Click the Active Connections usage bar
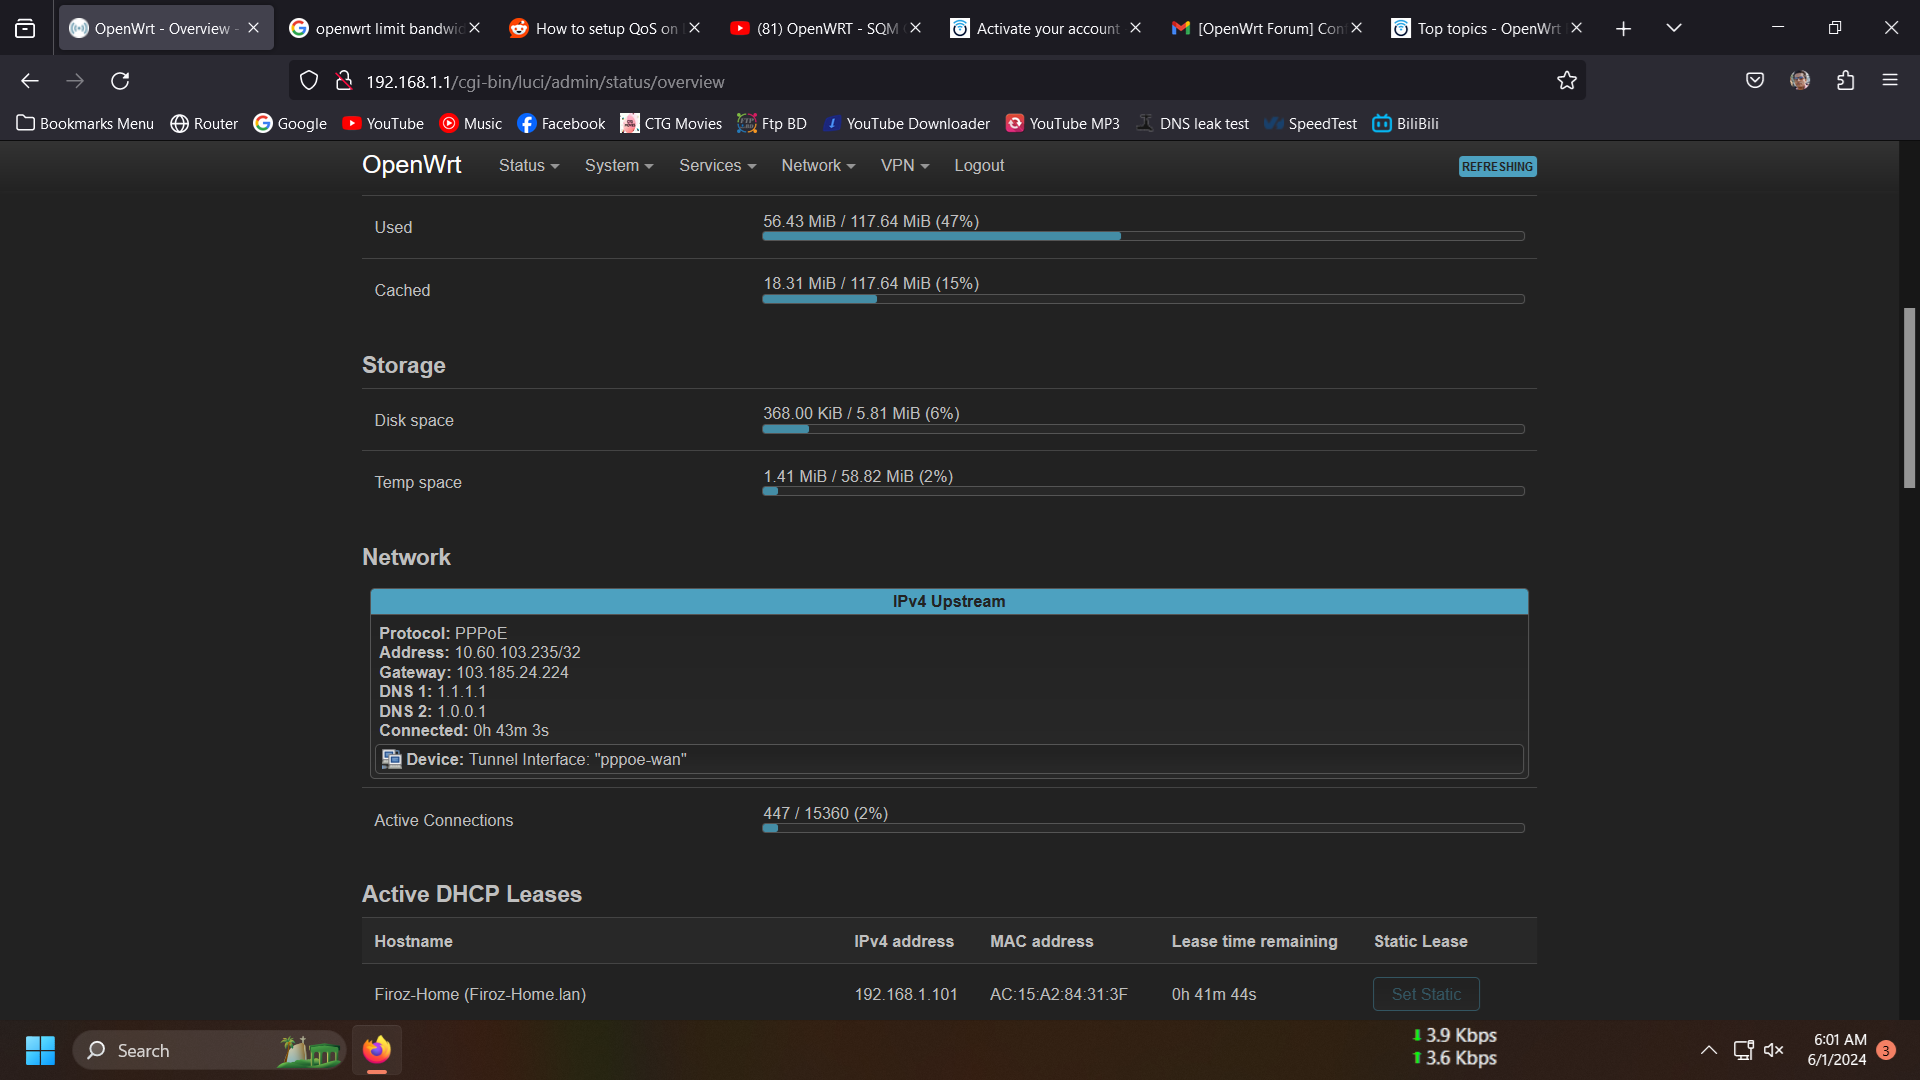The width and height of the screenshot is (1920, 1080). pos(1143,827)
